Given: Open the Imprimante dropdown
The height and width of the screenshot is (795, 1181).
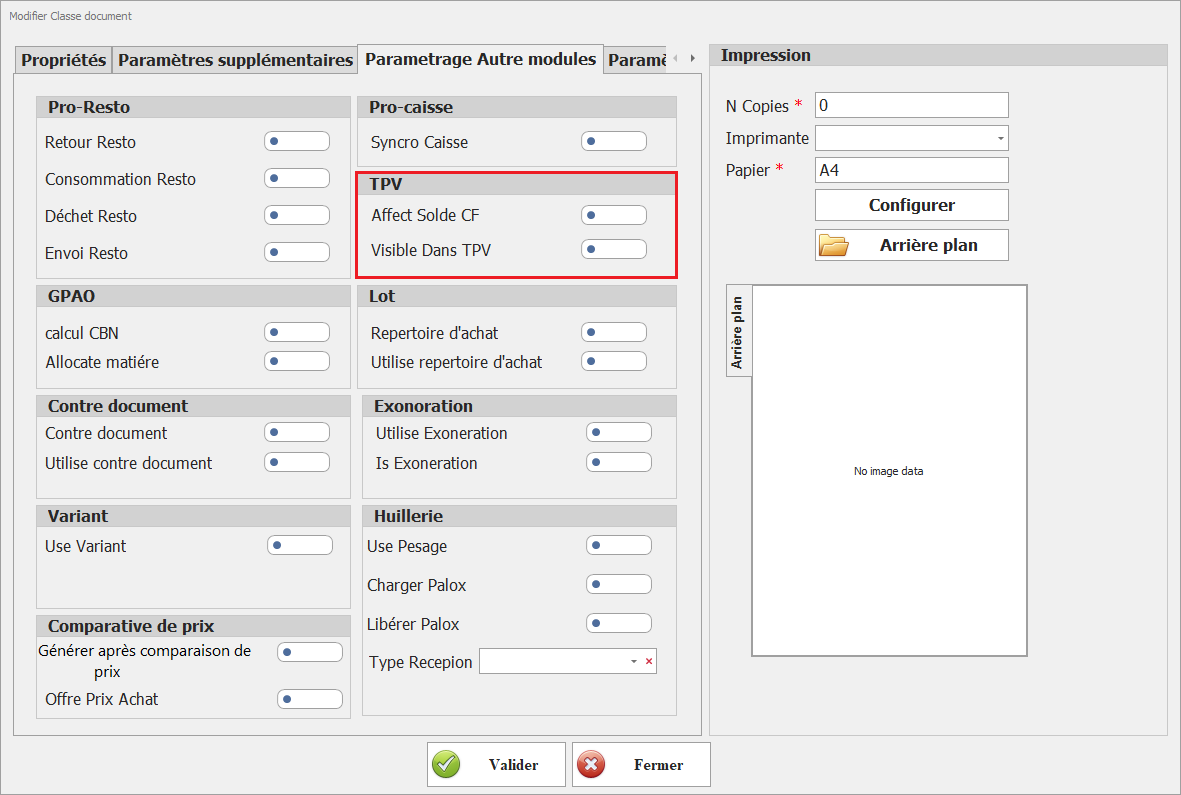Looking at the screenshot, I should [1000, 138].
